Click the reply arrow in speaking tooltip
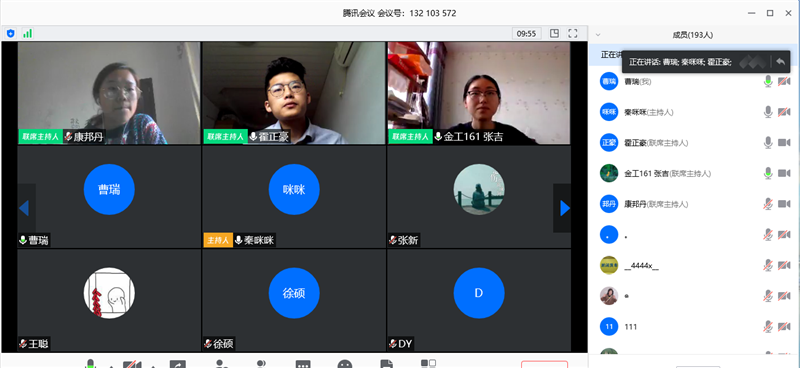 click(x=780, y=62)
